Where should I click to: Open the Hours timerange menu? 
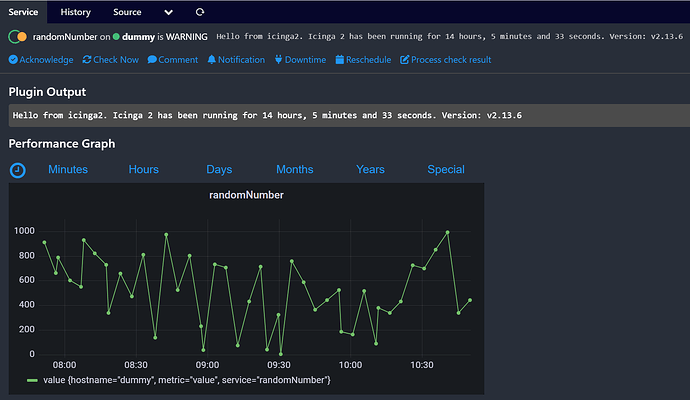click(143, 169)
